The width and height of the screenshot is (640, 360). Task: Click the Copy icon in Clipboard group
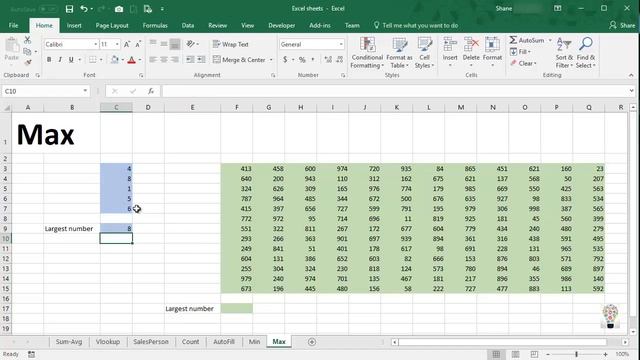[27, 51]
